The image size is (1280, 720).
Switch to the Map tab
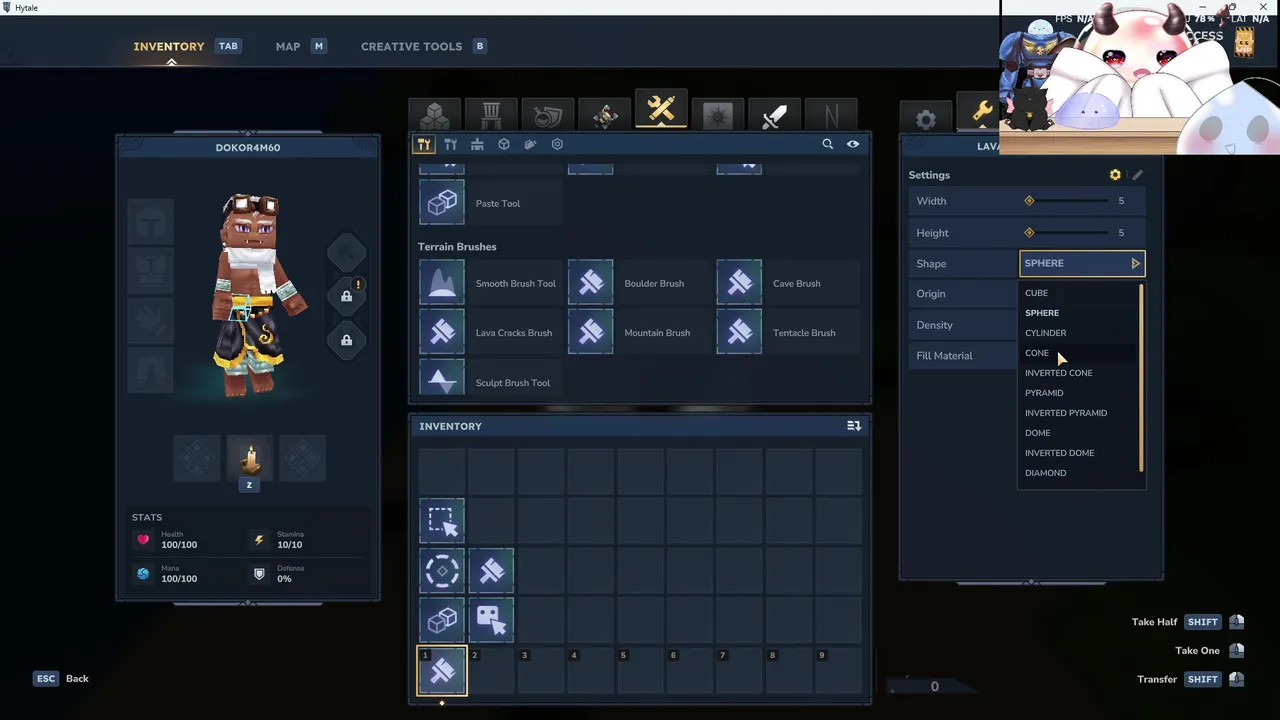288,46
